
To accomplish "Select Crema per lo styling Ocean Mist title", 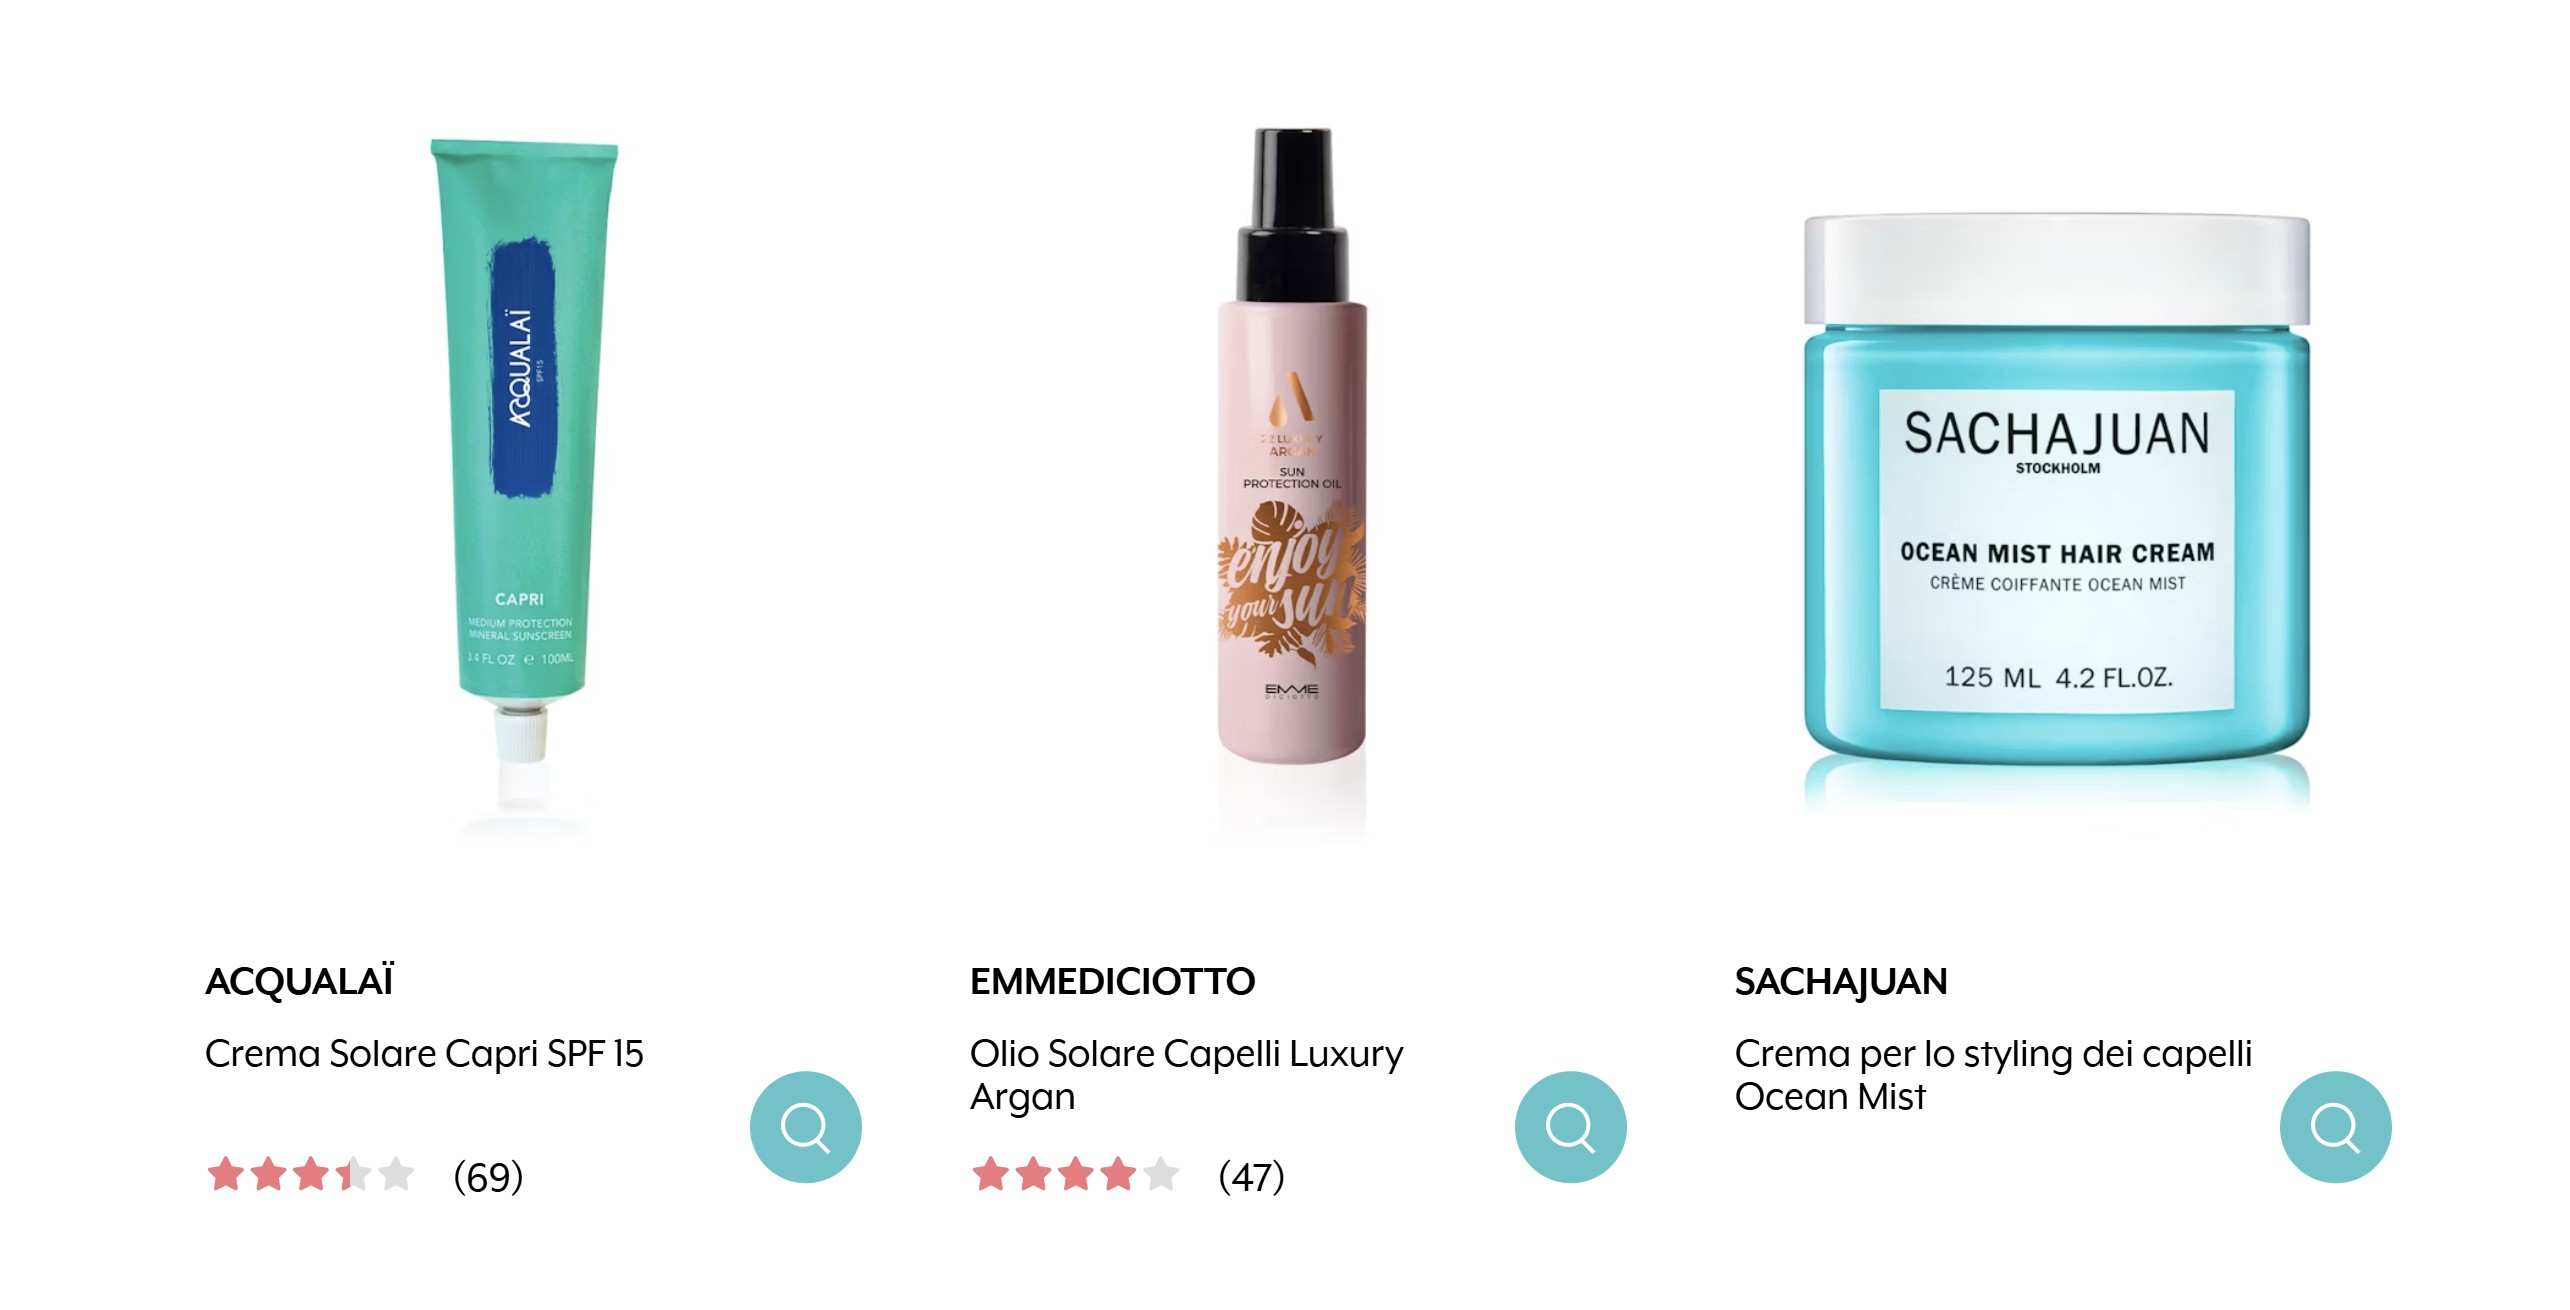I will [1993, 1075].
